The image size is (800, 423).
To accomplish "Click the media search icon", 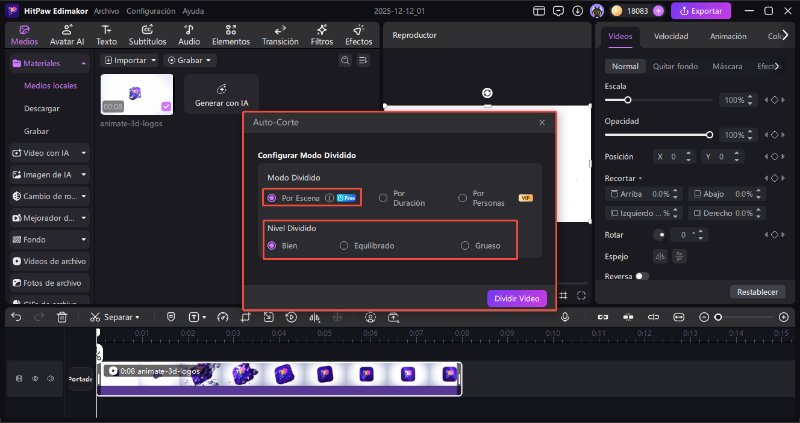I will click(345, 60).
